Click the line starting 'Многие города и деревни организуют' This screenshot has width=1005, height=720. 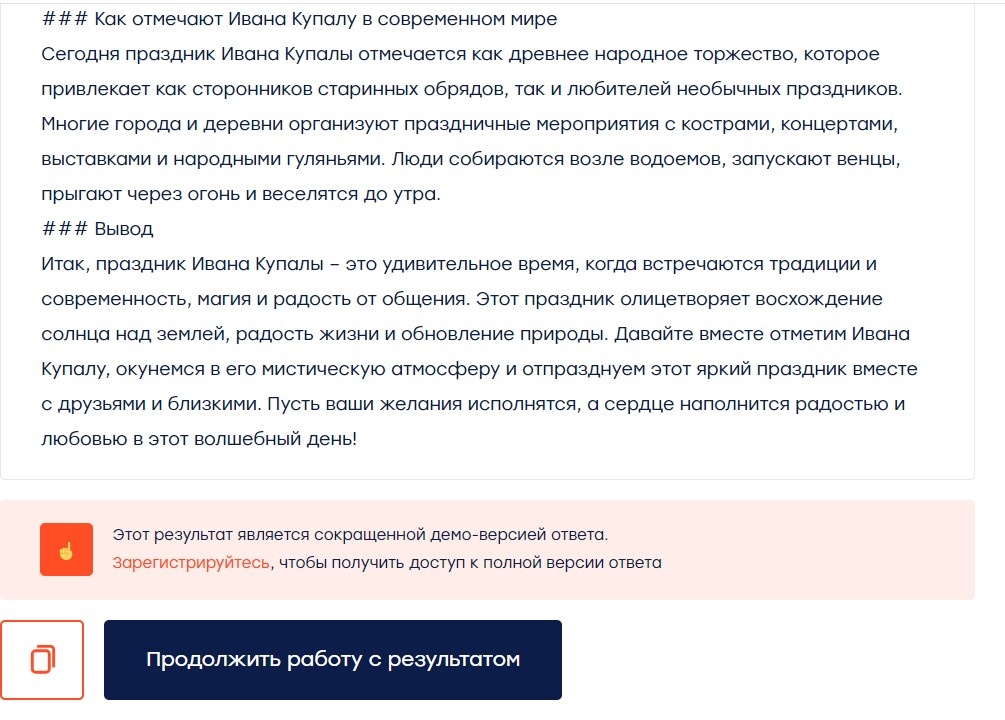(x=469, y=124)
